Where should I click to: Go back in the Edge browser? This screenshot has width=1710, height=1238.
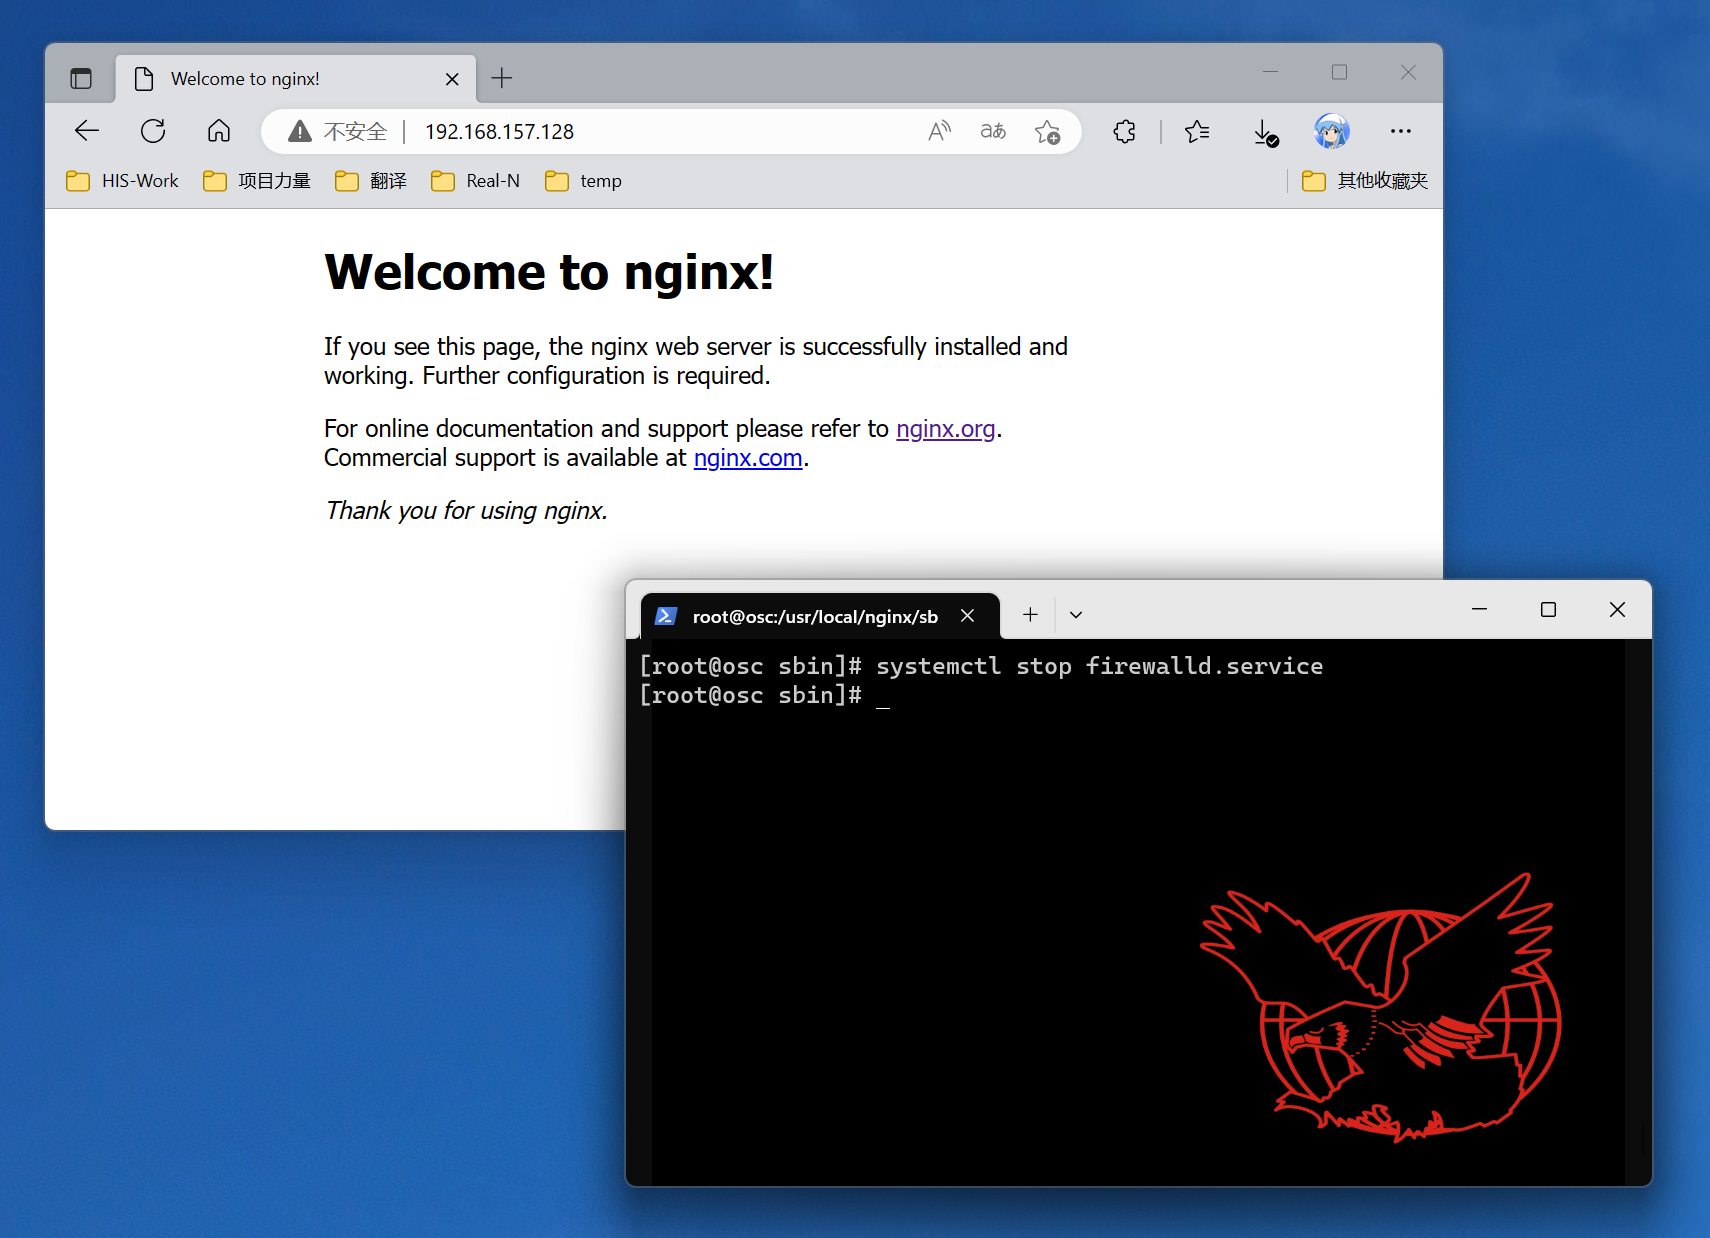(x=87, y=131)
